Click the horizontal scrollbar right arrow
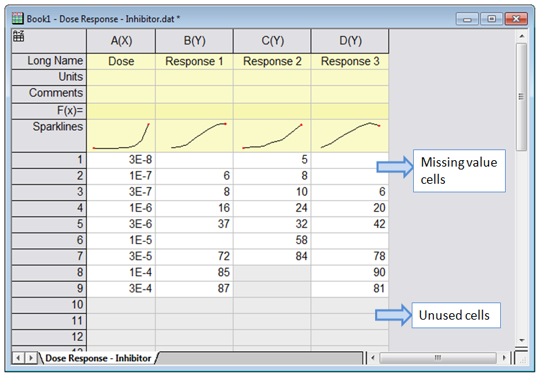 point(504,358)
